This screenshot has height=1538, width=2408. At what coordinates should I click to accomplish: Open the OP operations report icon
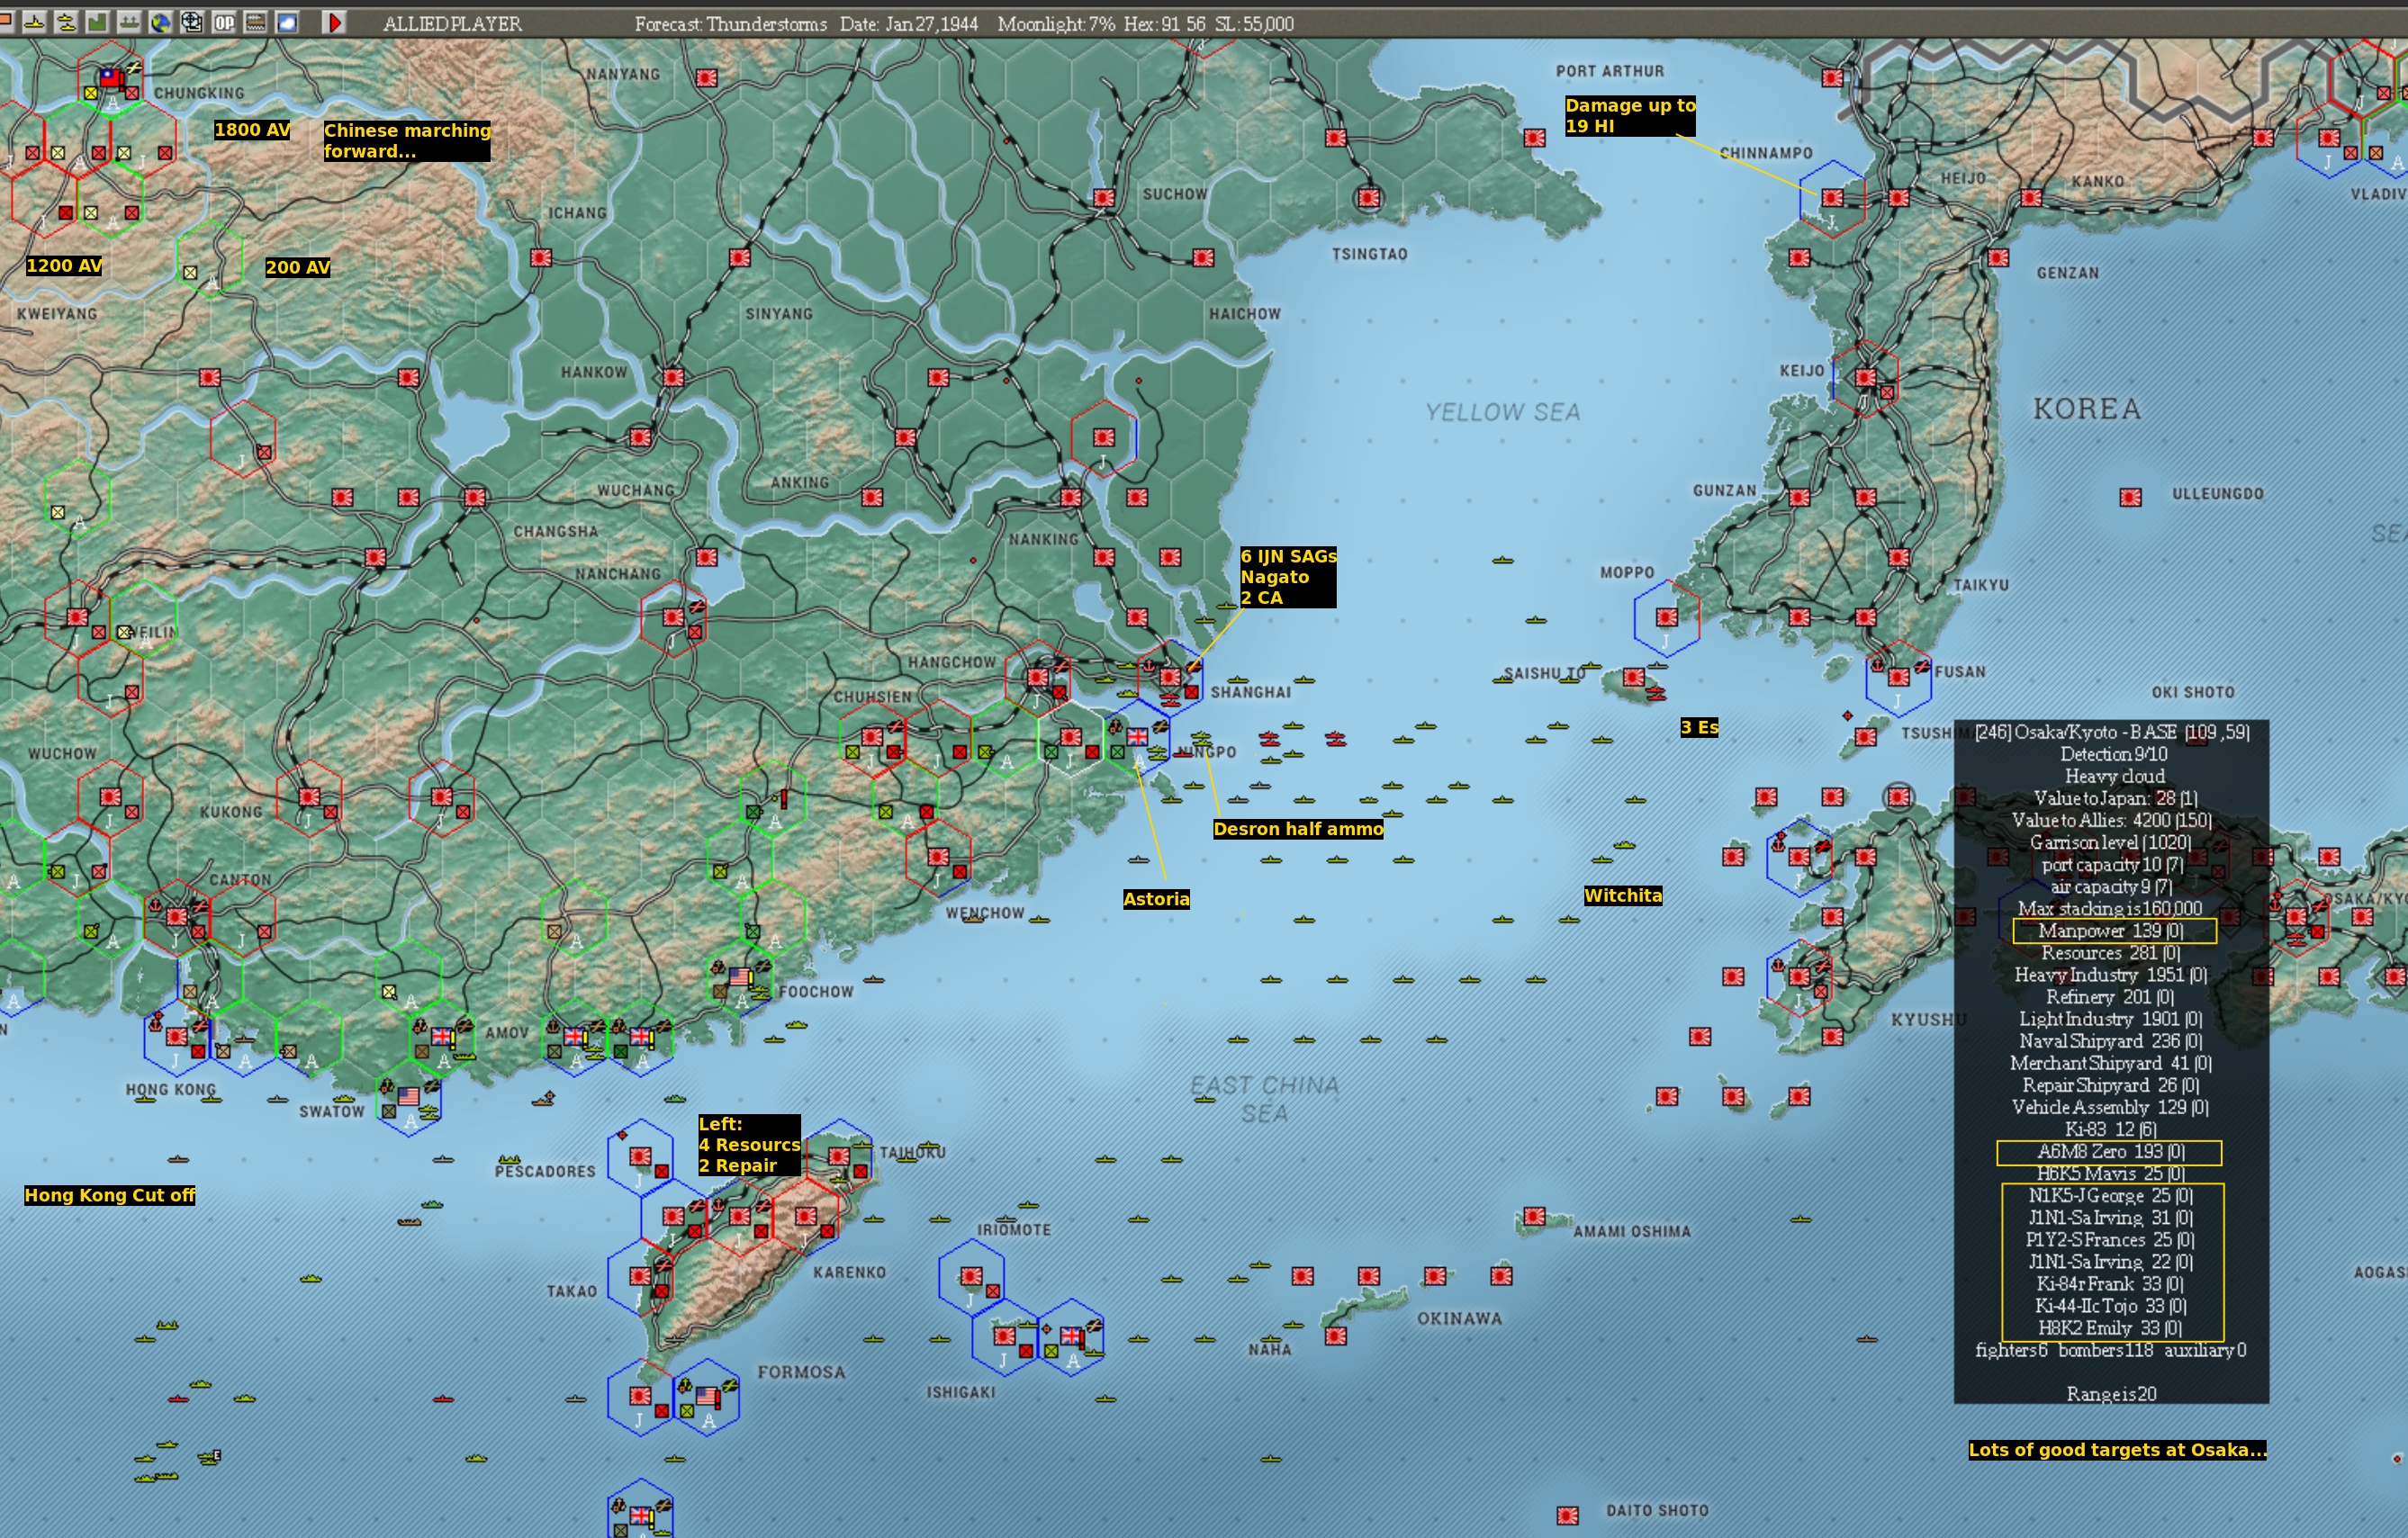tap(224, 22)
